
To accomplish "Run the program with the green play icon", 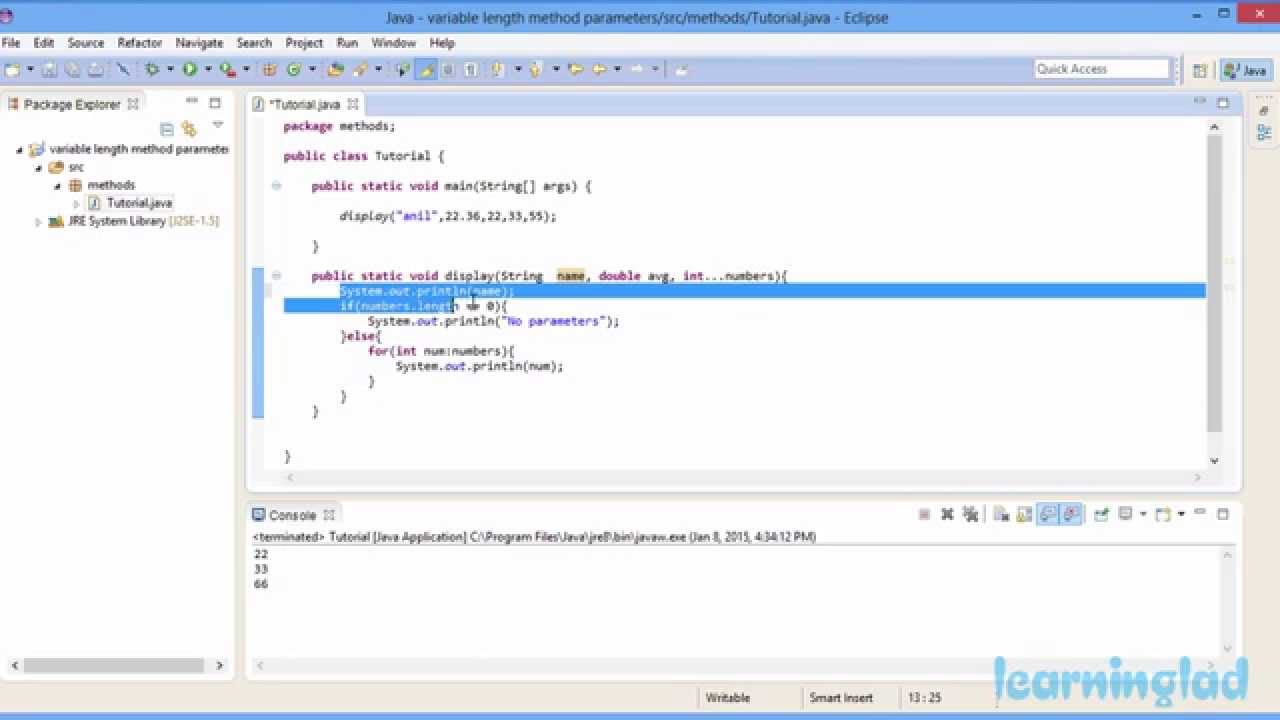I will 189,69.
